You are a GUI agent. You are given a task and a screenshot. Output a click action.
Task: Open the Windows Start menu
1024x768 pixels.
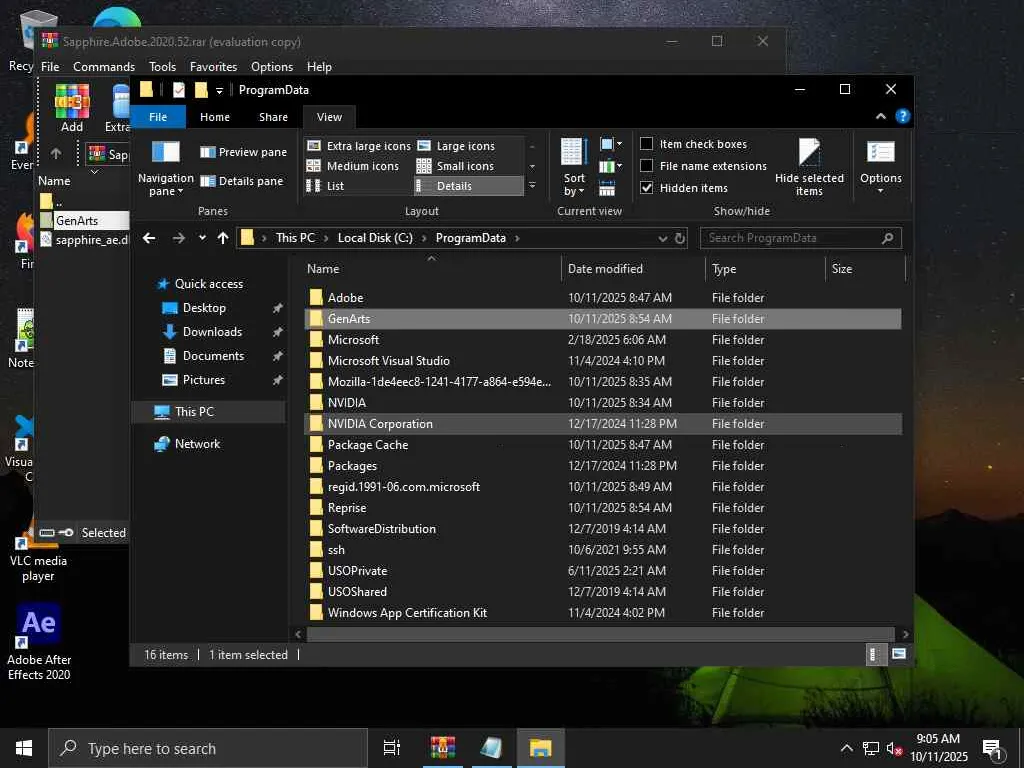click(24, 748)
